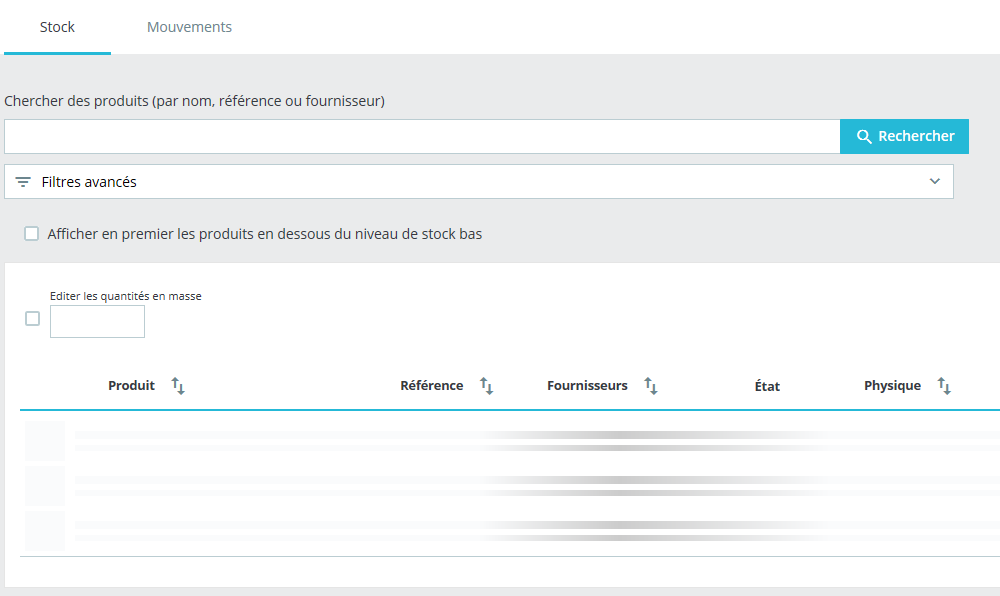Image resolution: width=1000 pixels, height=596 pixels.
Task: Click the Physique column header
Action: [x=892, y=386]
